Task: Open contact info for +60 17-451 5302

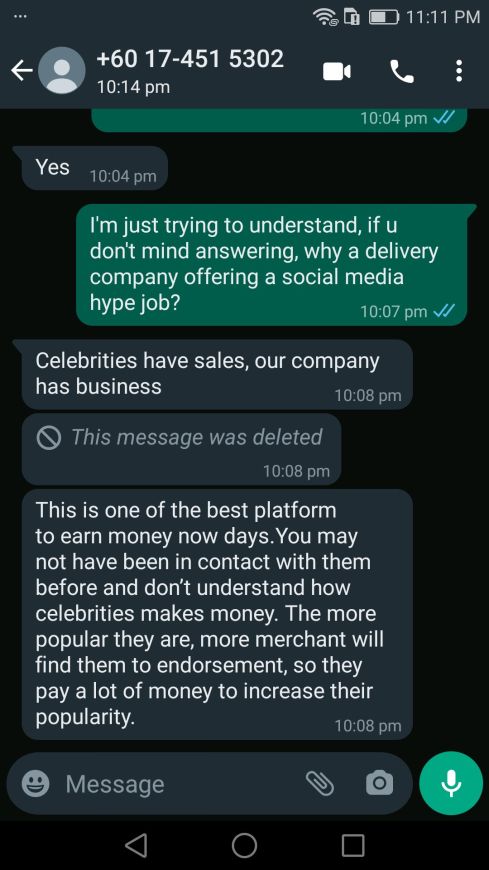Action: [190, 59]
